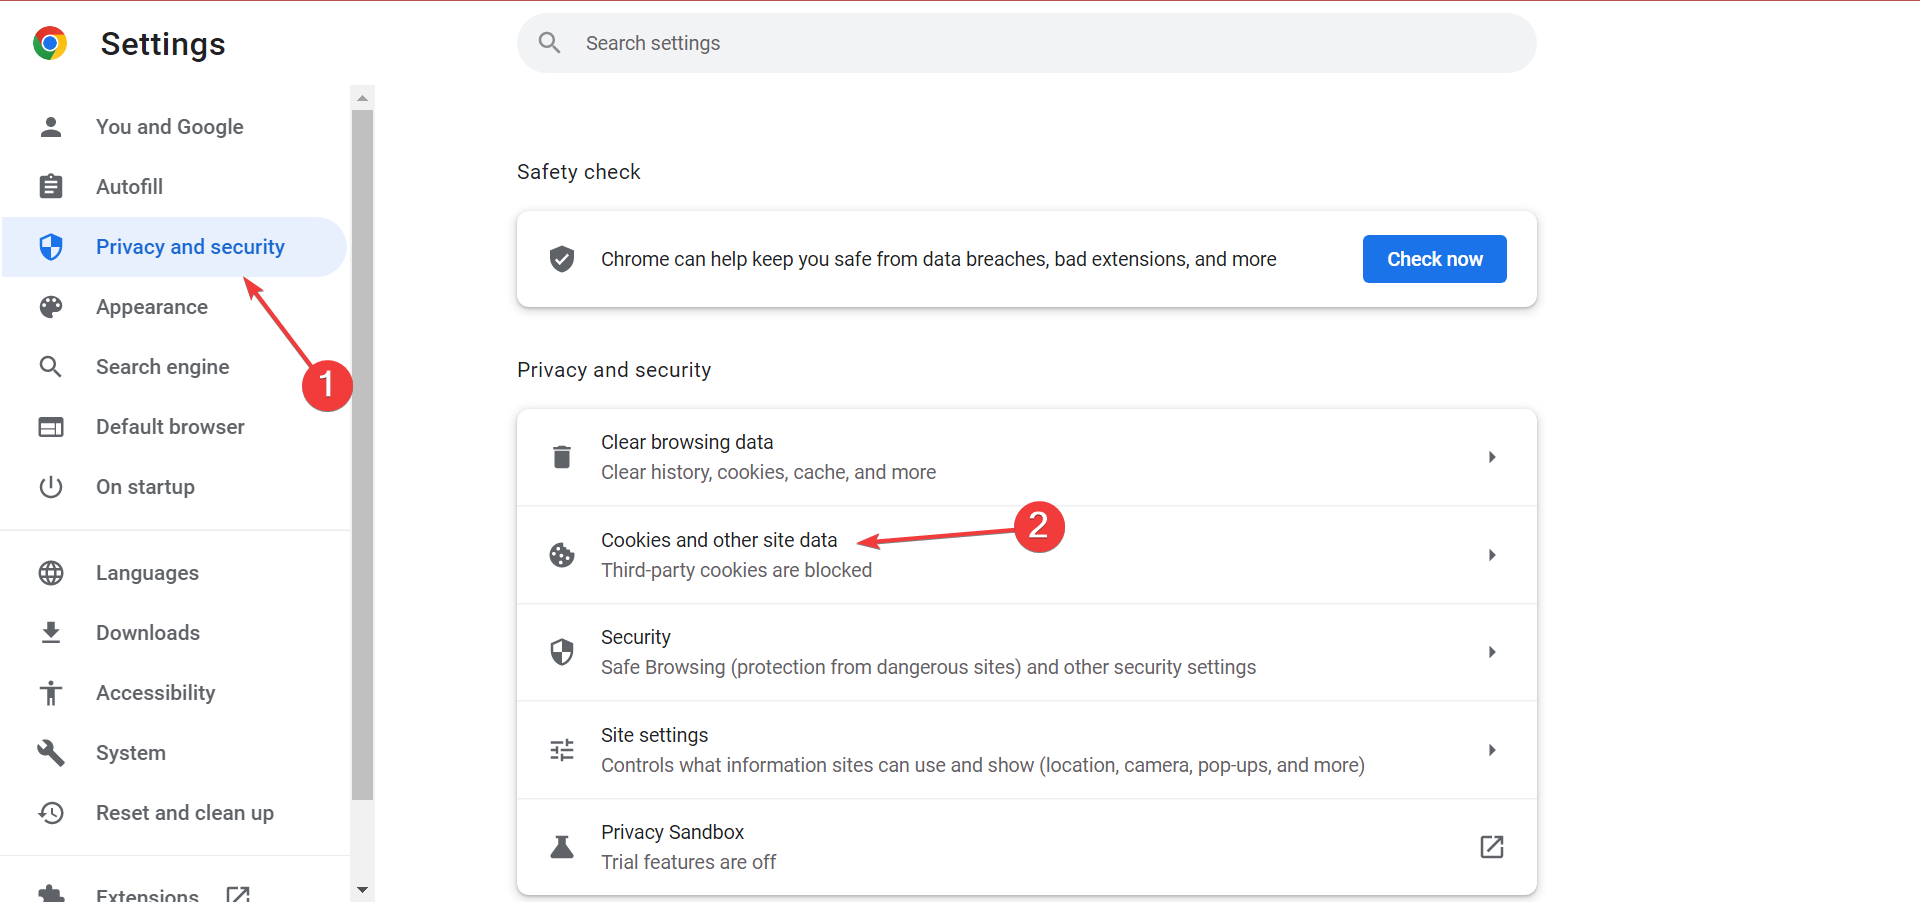Click the sidebar scrollbar down arrow
Screen dimensions: 1920x902
(x=362, y=889)
